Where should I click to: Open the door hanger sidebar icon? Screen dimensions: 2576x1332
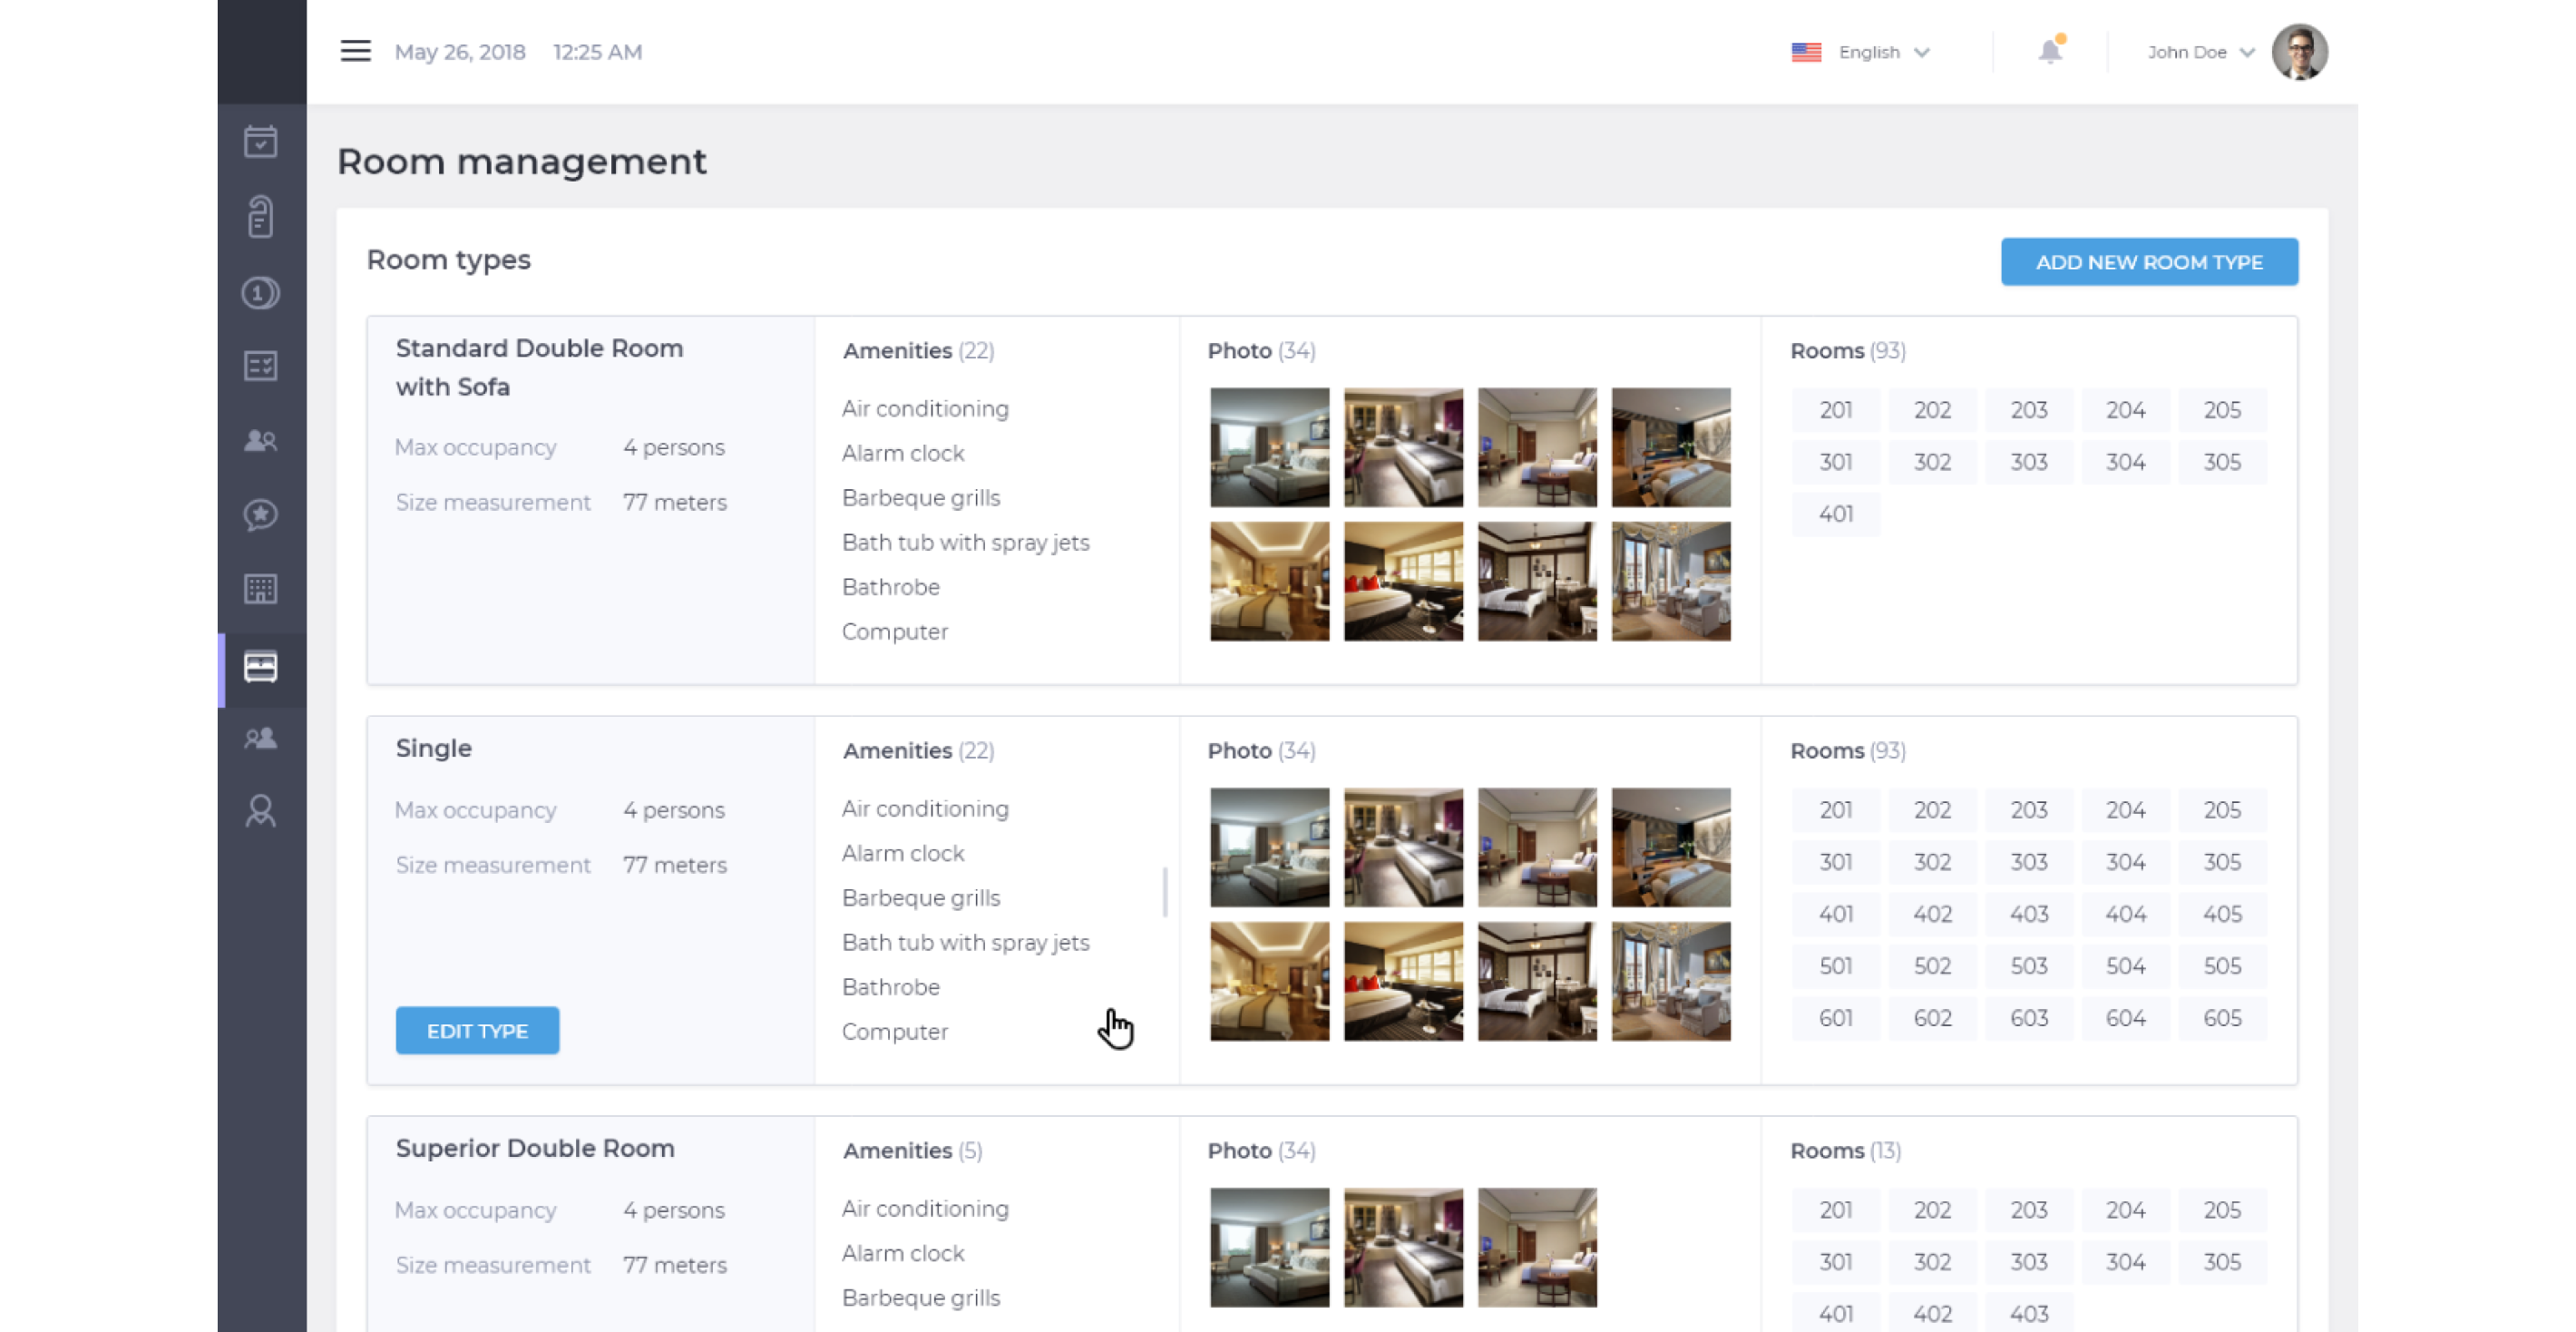(260, 216)
